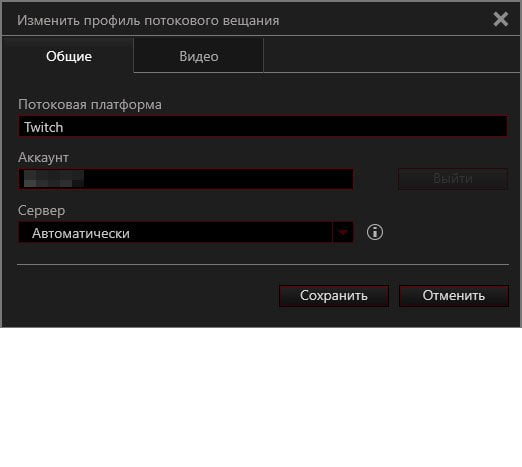Click the Twitch streaming platform field

[263, 126]
